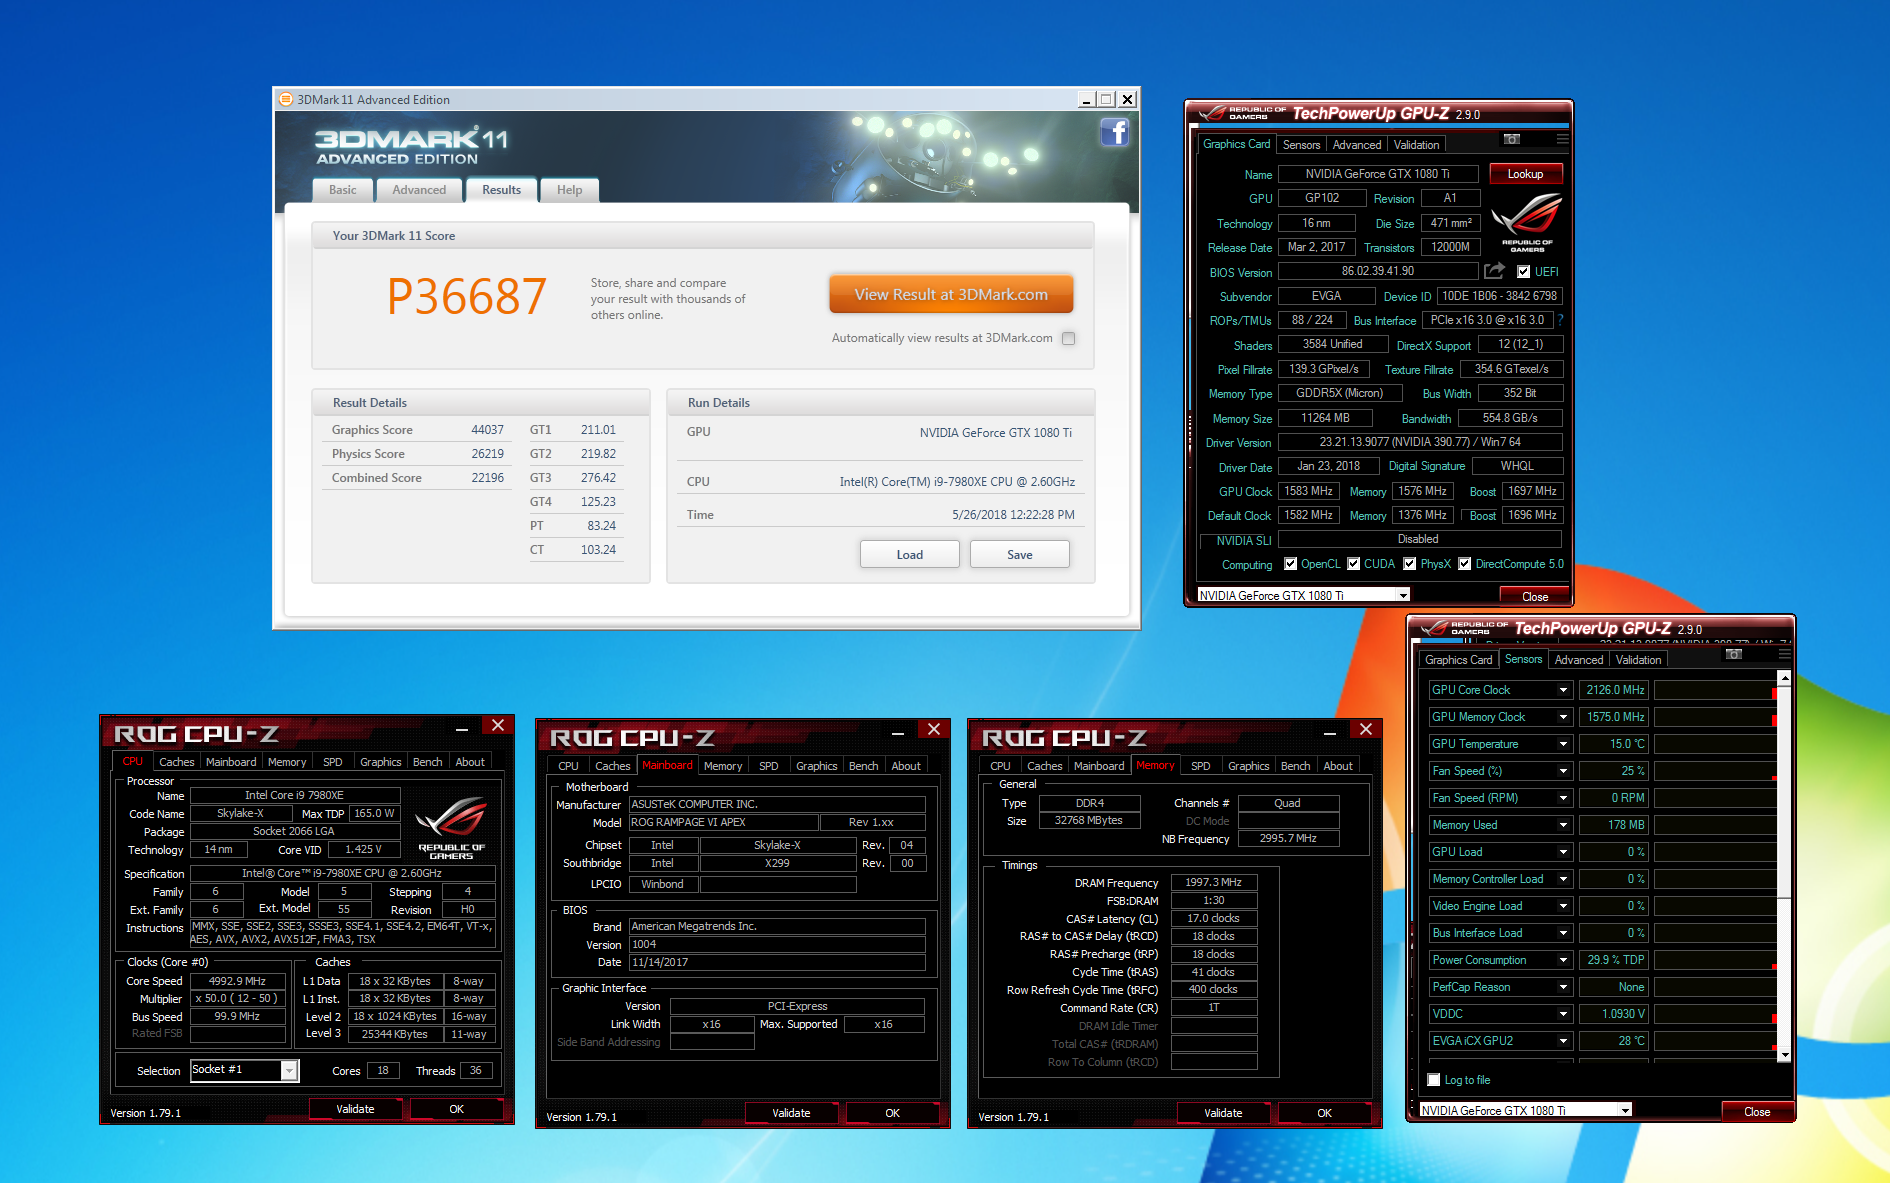
Task: Open Sensors tab in GPU-Z Graphics Card window
Action: point(1302,145)
